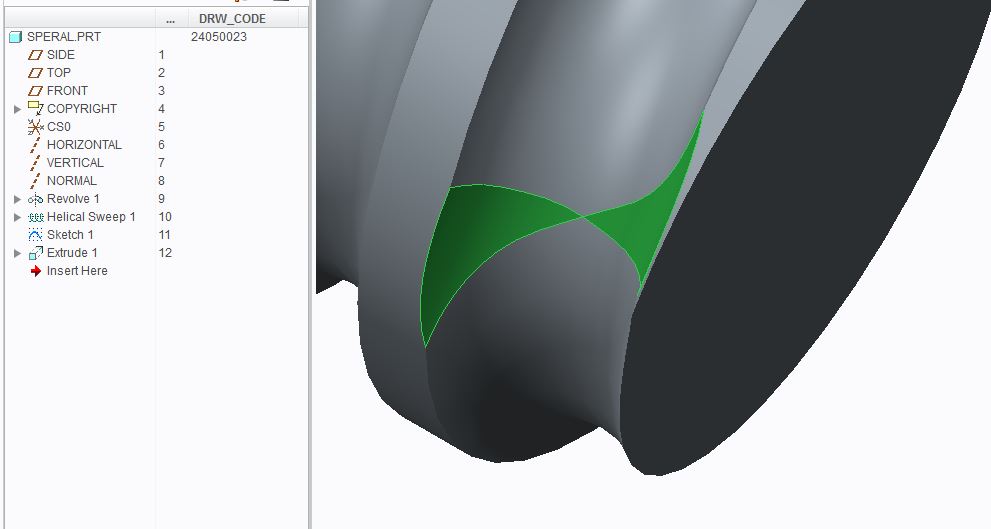The height and width of the screenshot is (529, 991).
Task: Expand the COPYRIGHT tree node
Action: [18, 109]
